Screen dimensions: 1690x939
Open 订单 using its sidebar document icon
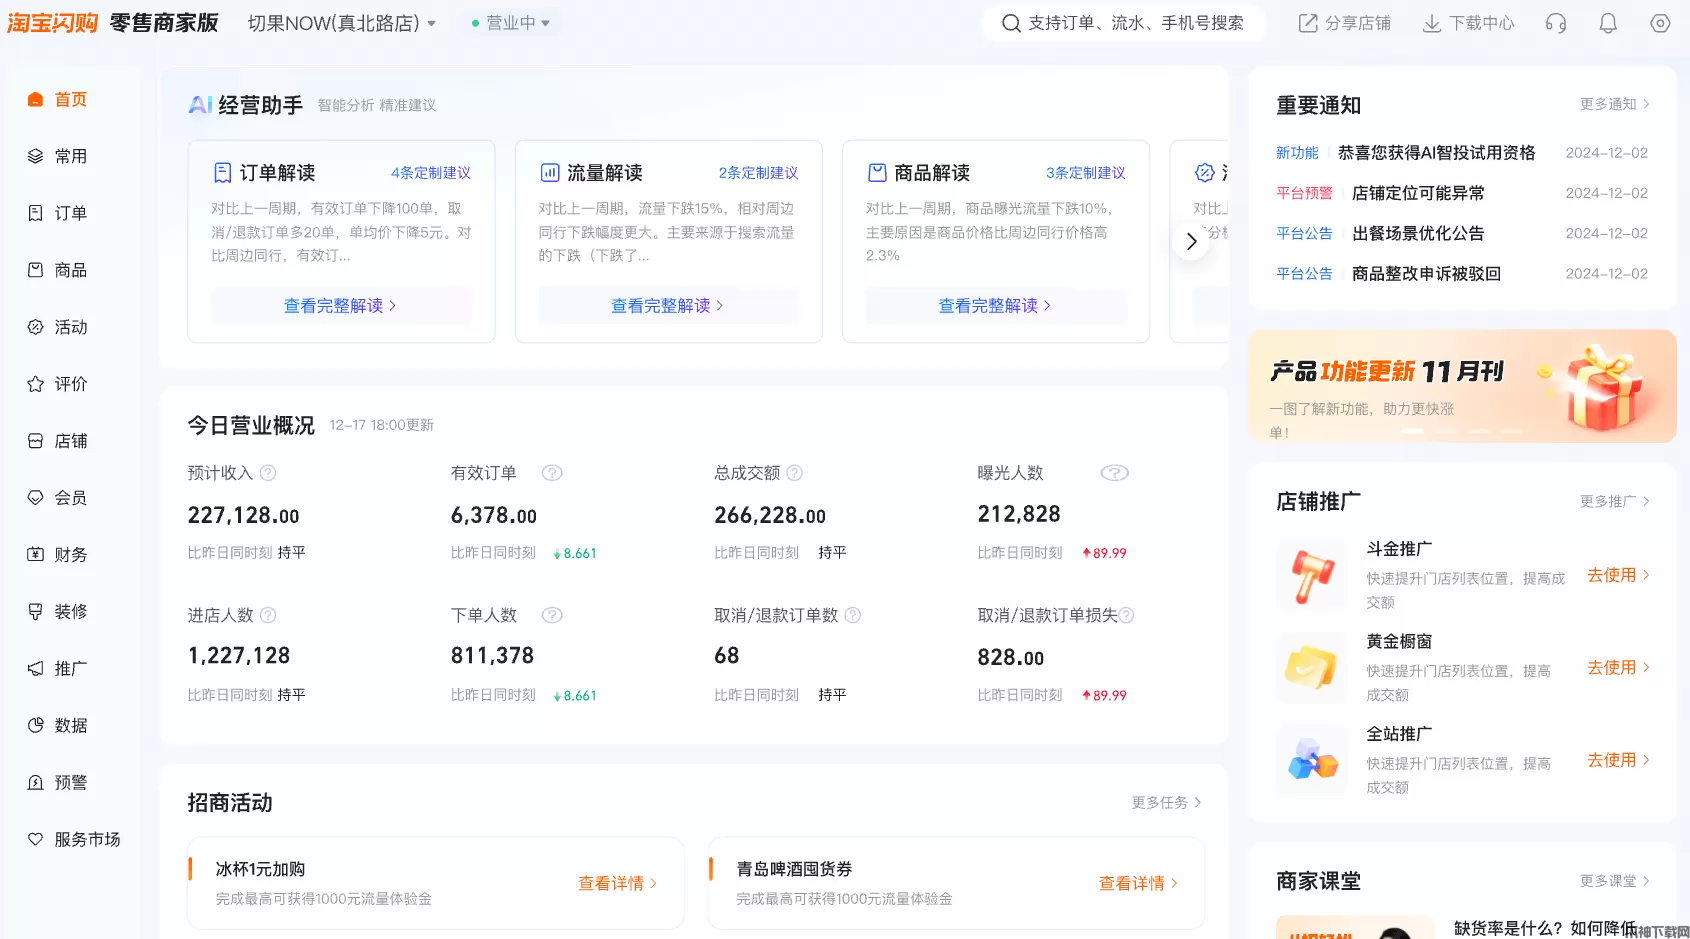[x=35, y=213]
